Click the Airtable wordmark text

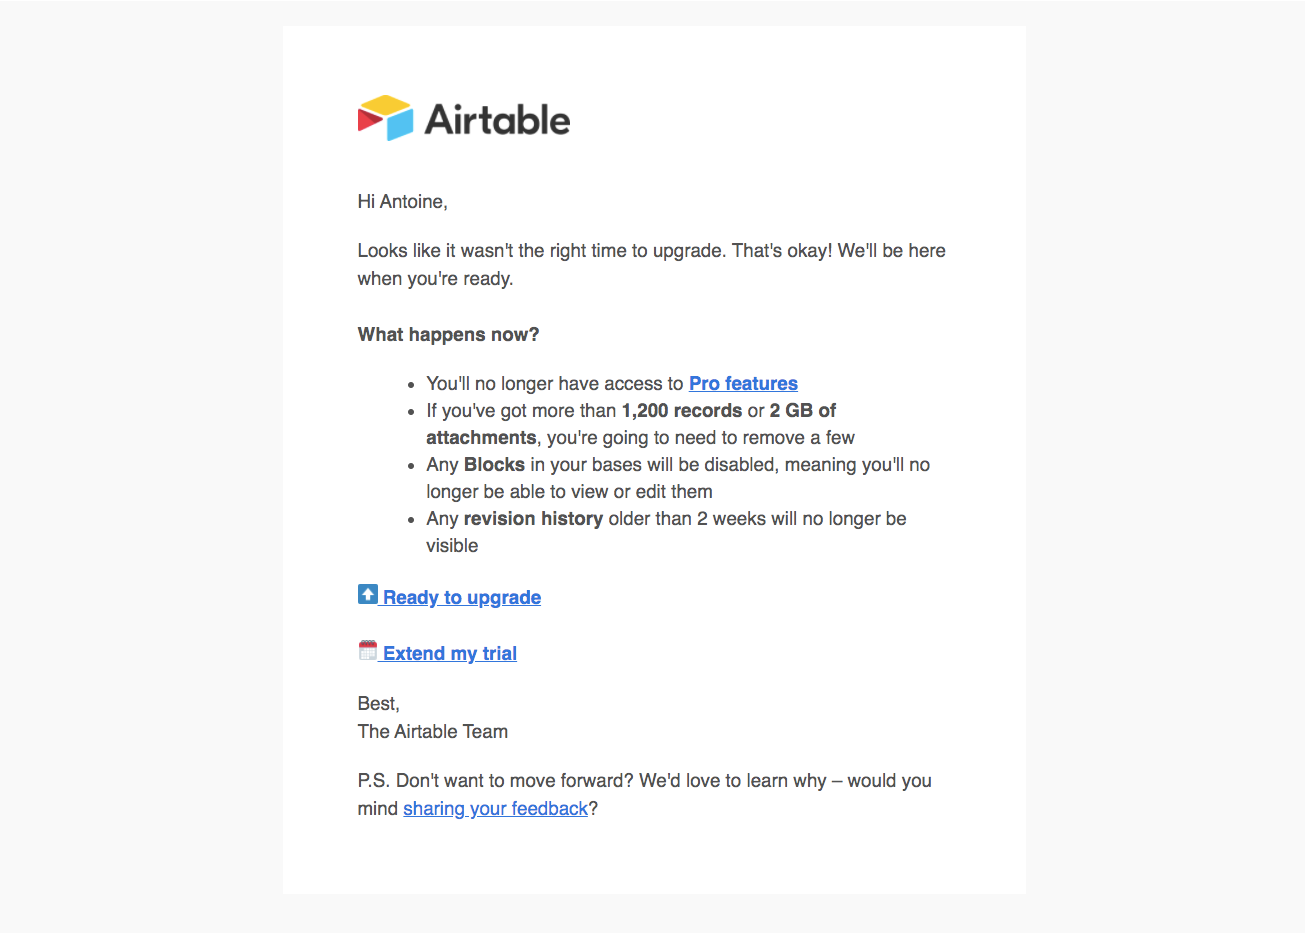(x=497, y=120)
